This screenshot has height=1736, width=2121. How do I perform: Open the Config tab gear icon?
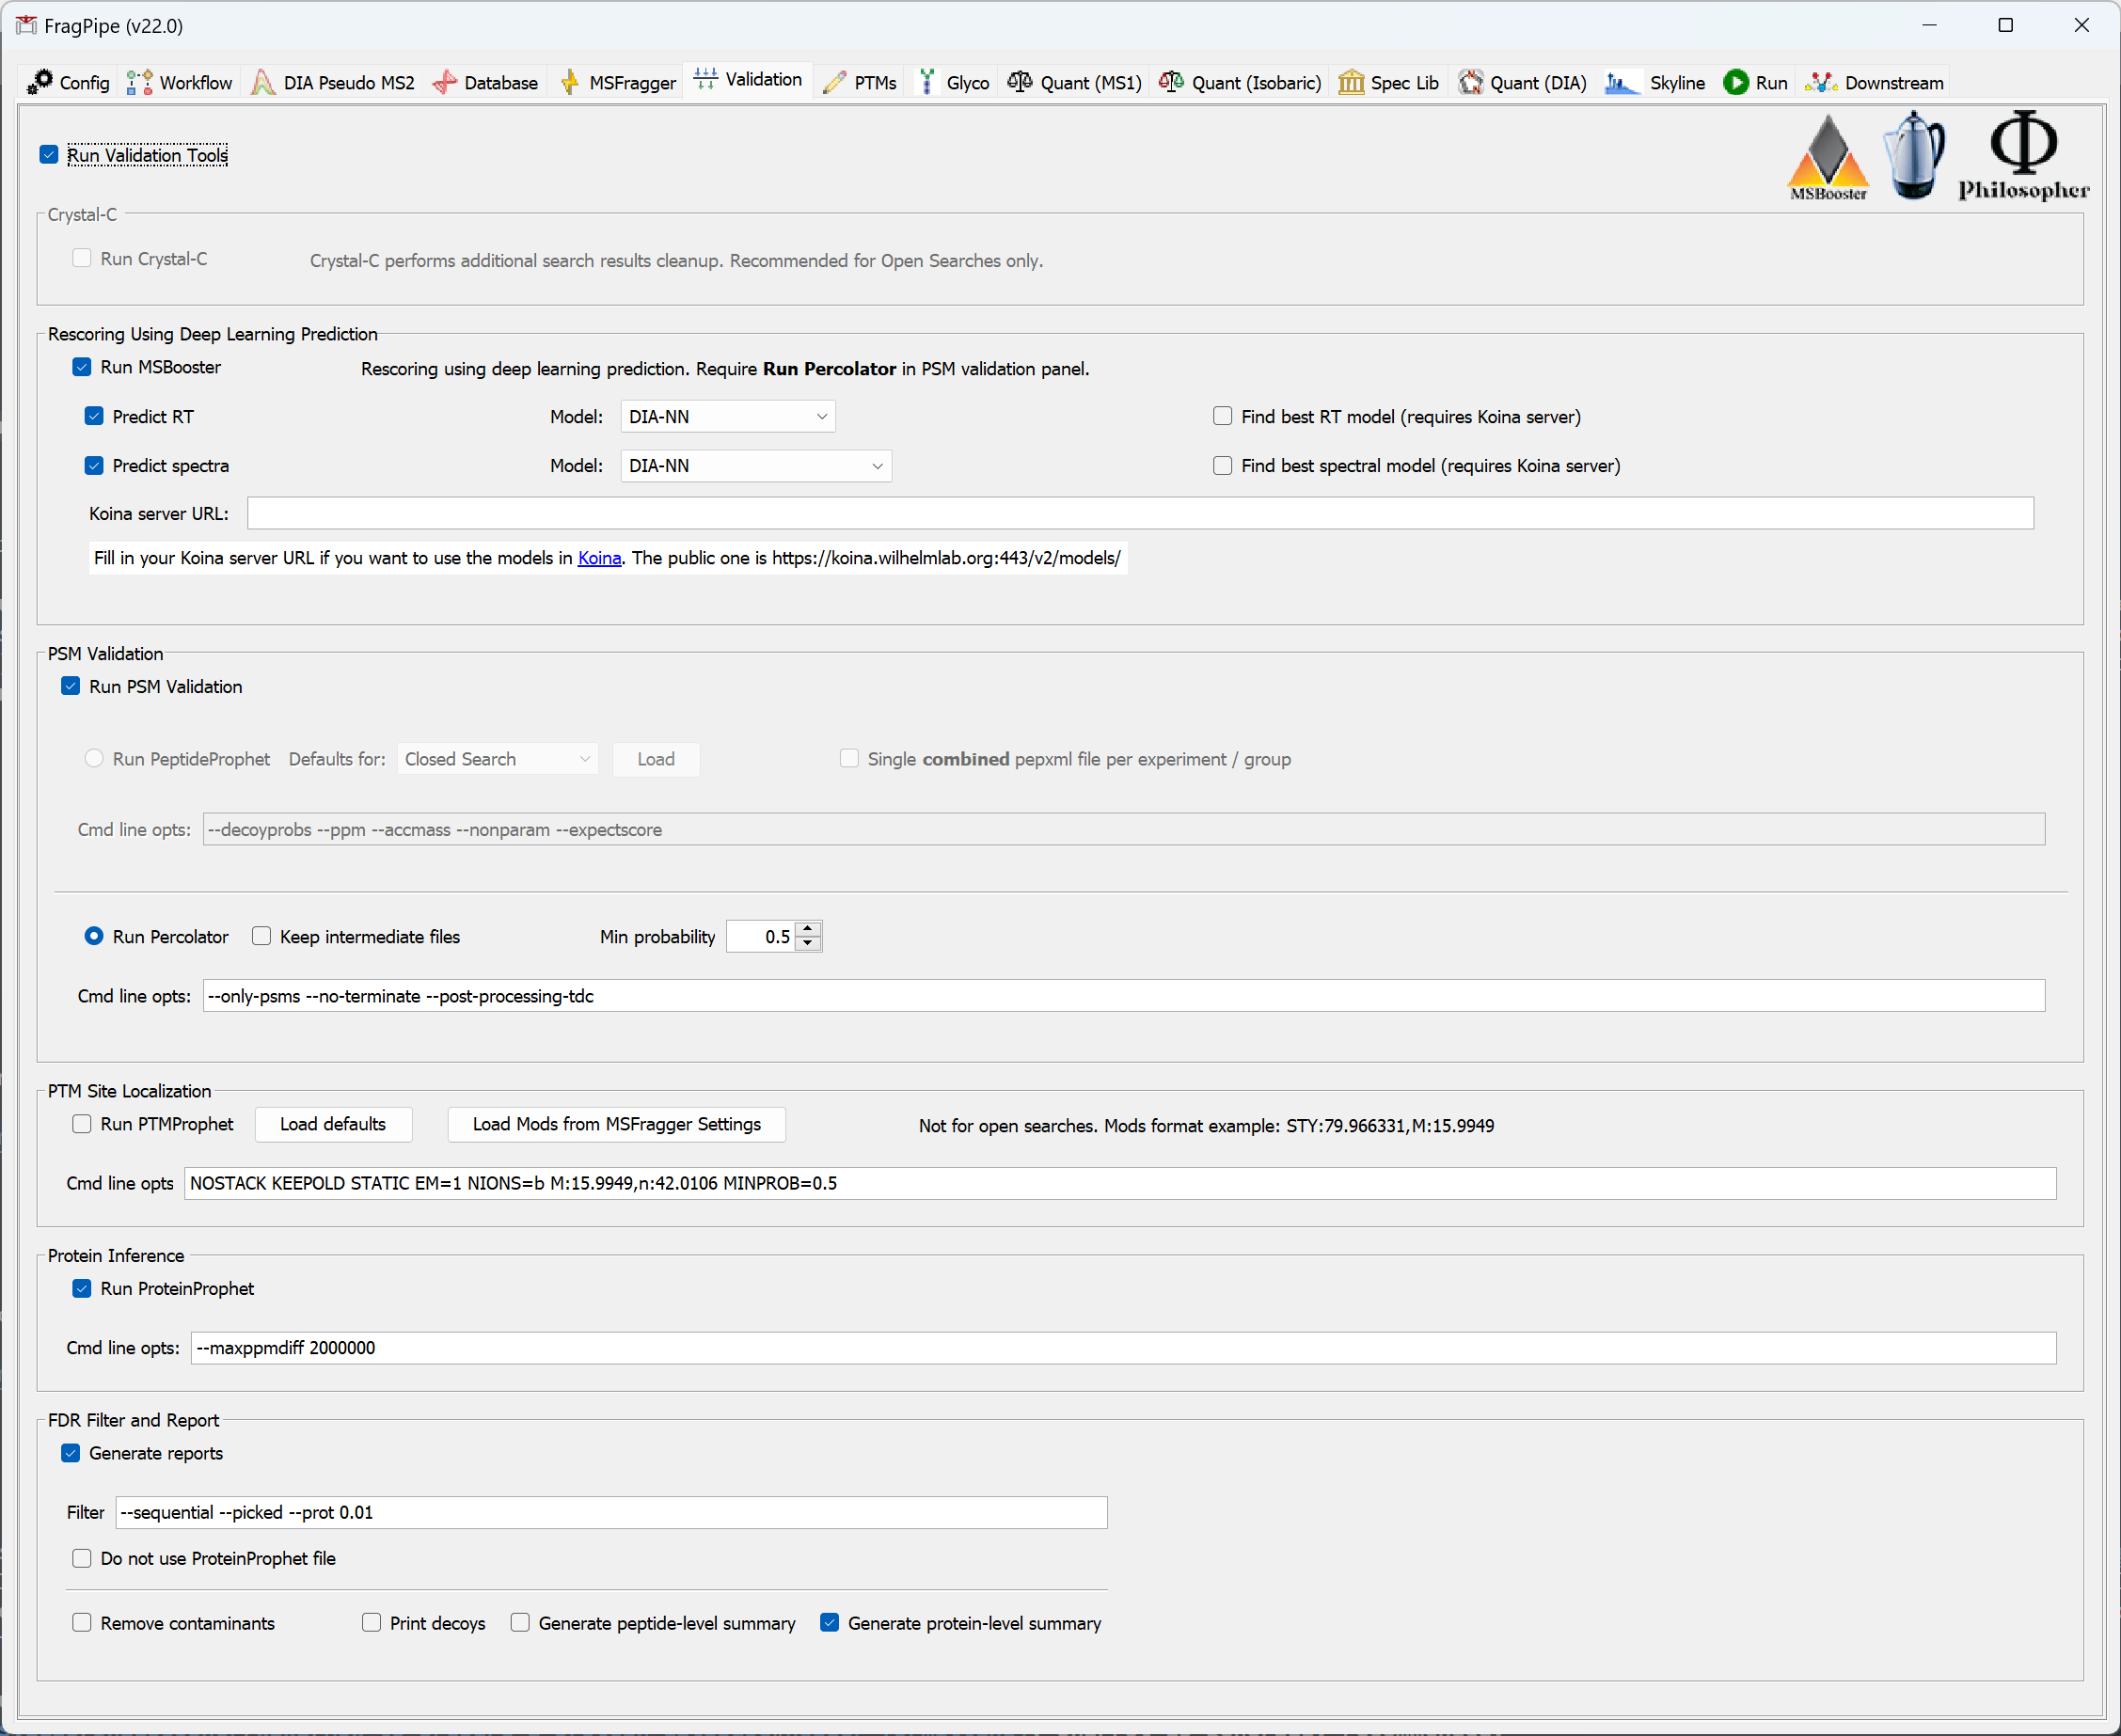(x=41, y=82)
